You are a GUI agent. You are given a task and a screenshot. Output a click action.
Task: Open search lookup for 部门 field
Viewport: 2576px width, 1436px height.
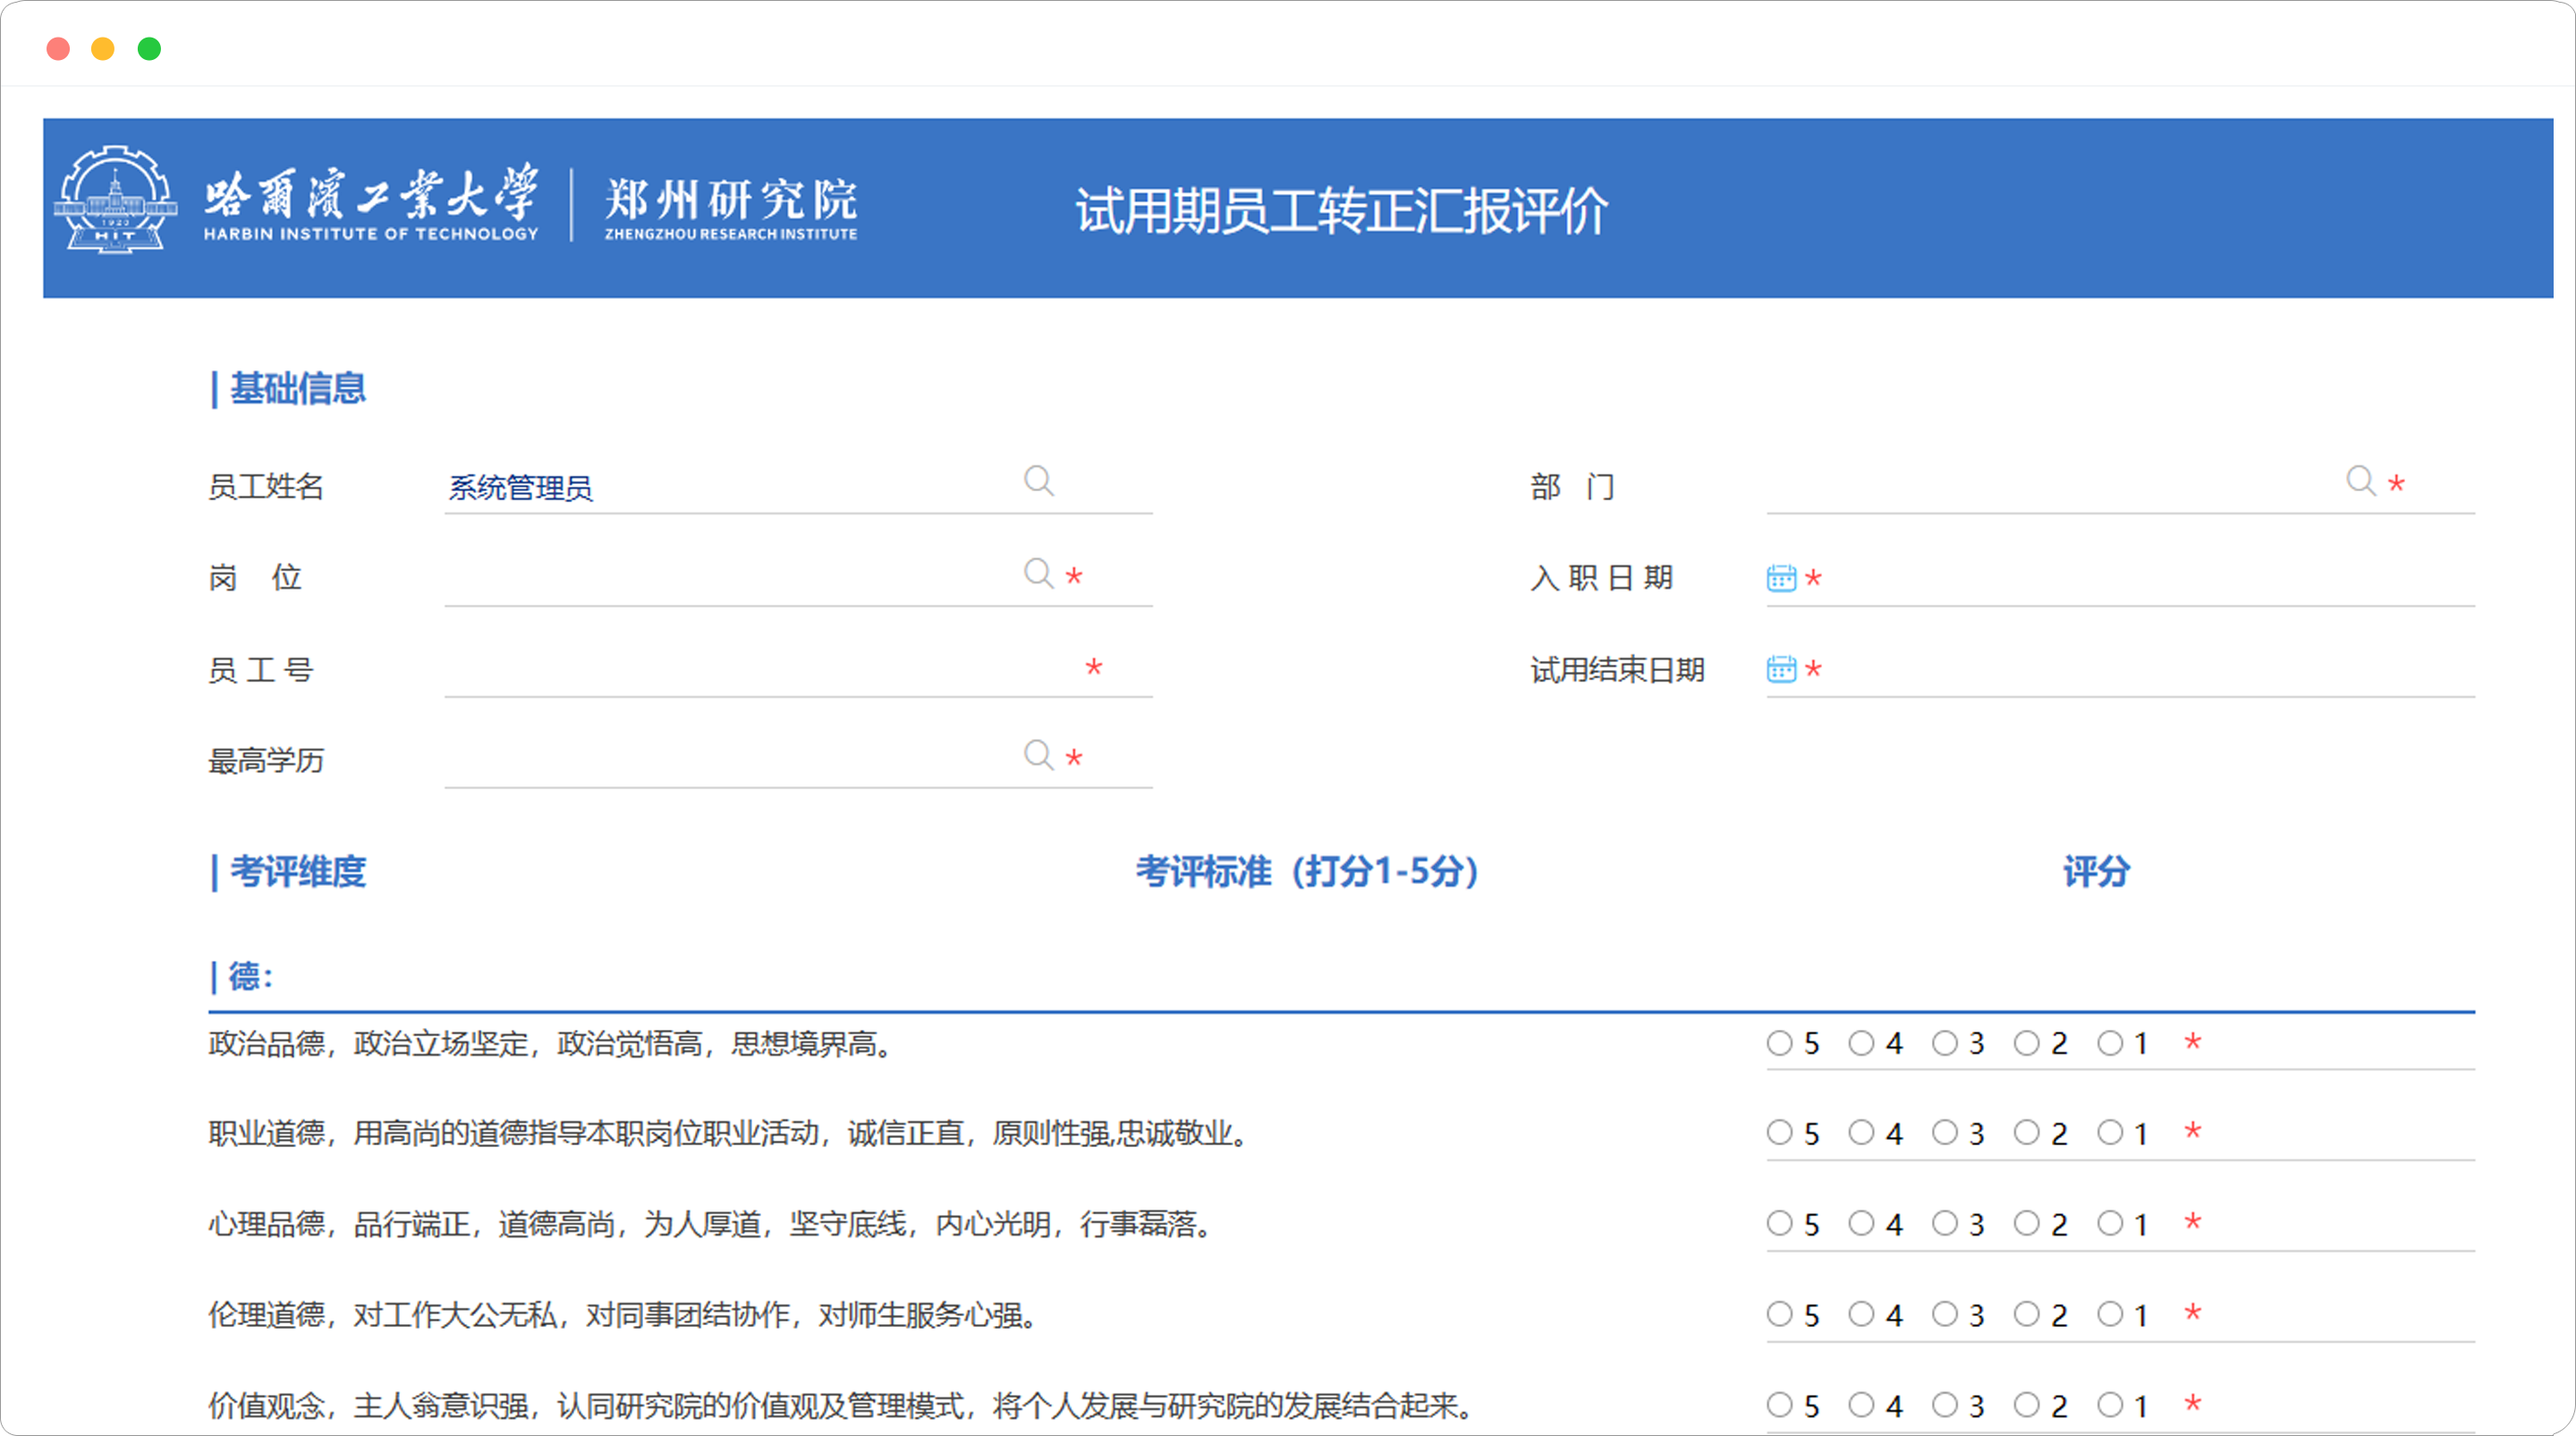tap(2361, 481)
